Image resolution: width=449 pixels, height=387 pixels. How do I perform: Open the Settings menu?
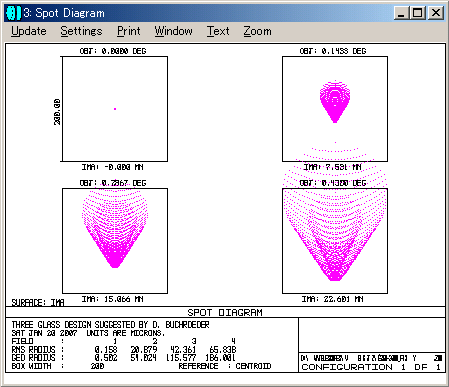point(81,31)
